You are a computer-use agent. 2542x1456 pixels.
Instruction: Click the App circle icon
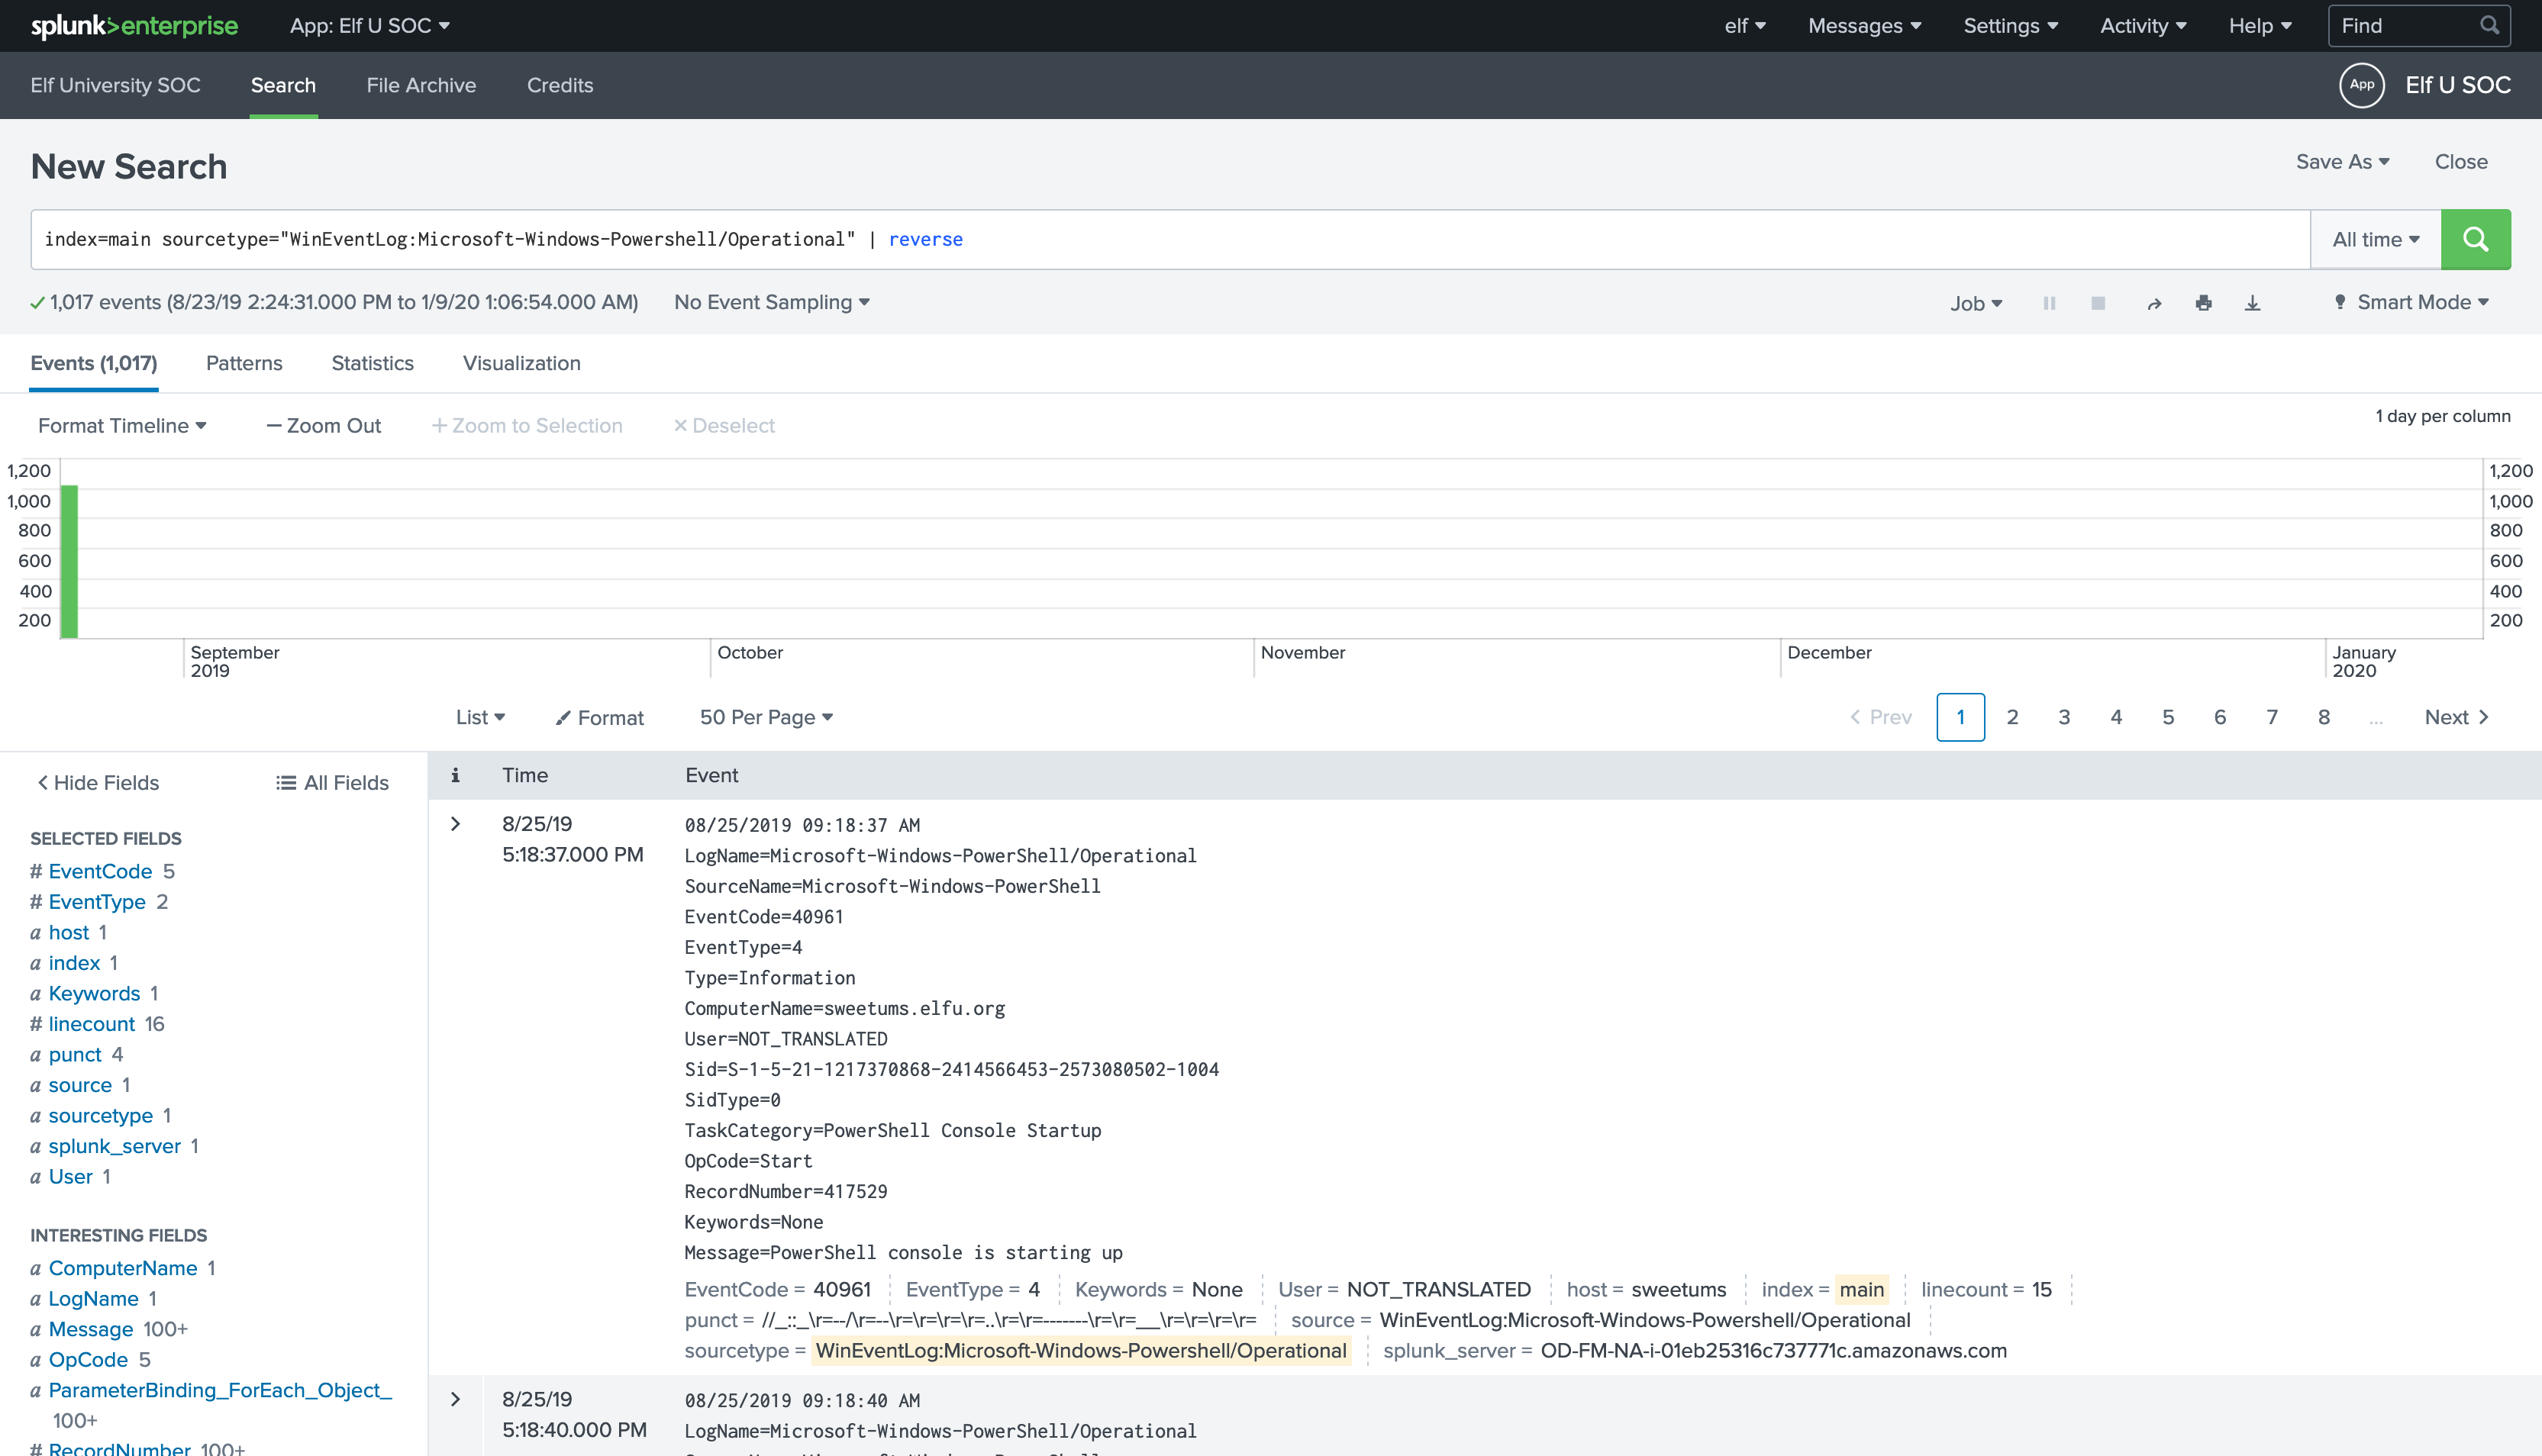click(x=2361, y=85)
